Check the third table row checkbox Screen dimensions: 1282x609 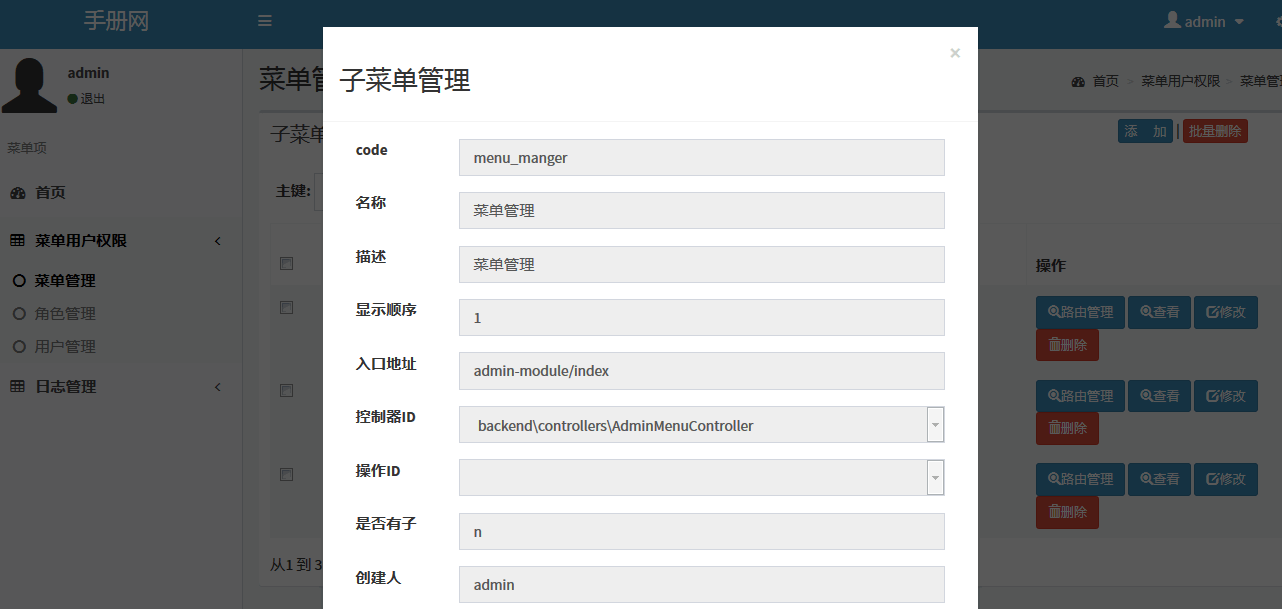(x=287, y=474)
